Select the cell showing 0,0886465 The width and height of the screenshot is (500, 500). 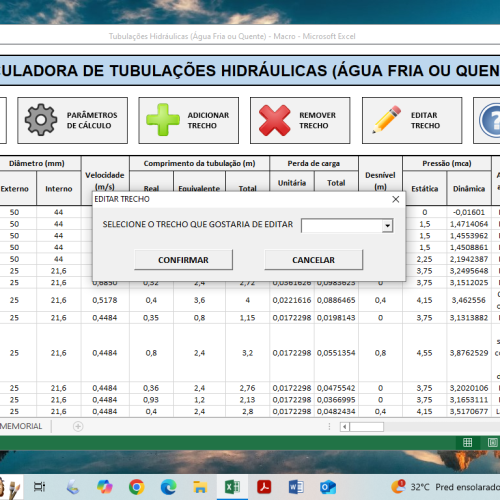[x=336, y=300]
